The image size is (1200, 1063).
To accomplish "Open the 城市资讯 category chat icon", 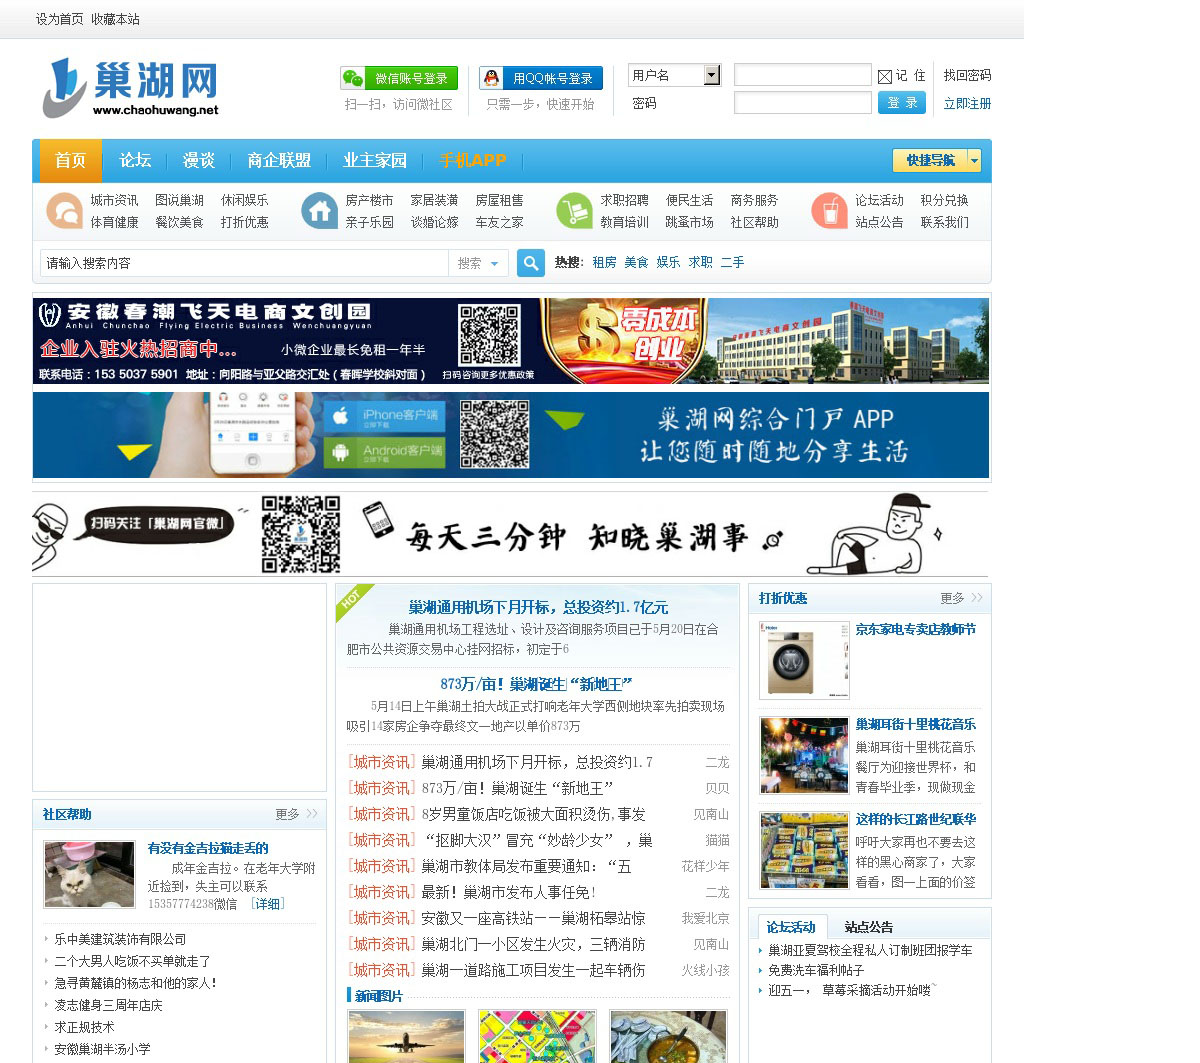I will [64, 211].
